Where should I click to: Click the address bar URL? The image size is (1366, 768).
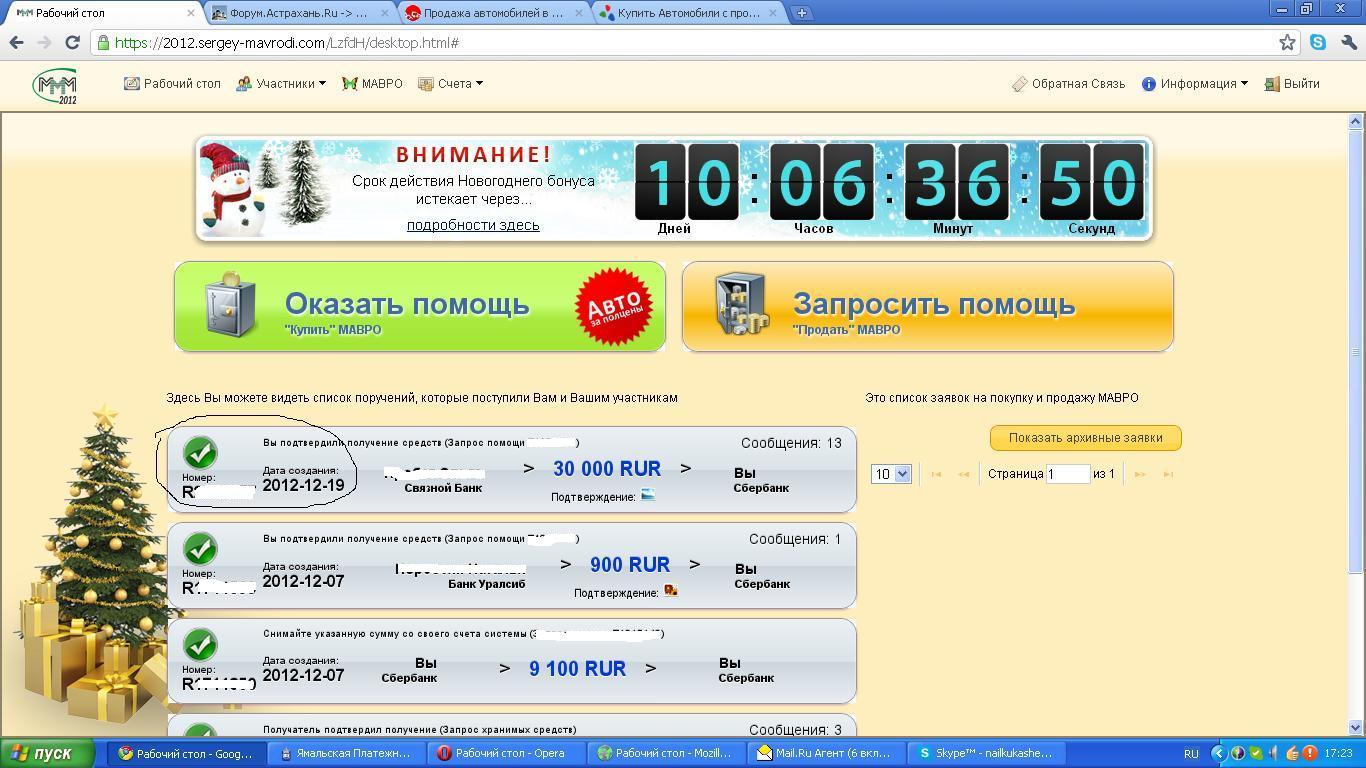287,43
